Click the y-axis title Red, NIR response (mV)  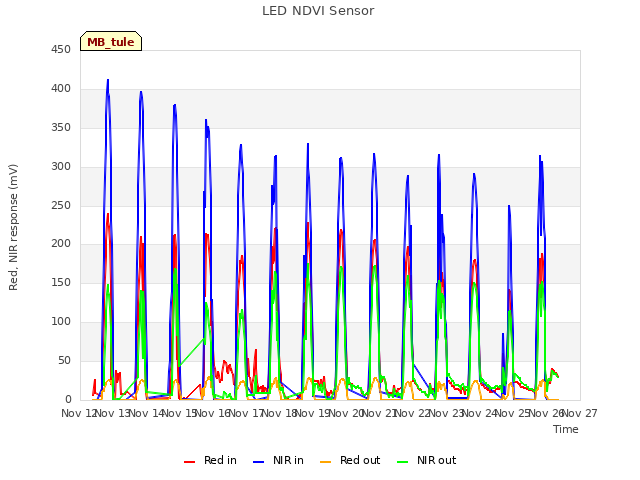click(13, 227)
